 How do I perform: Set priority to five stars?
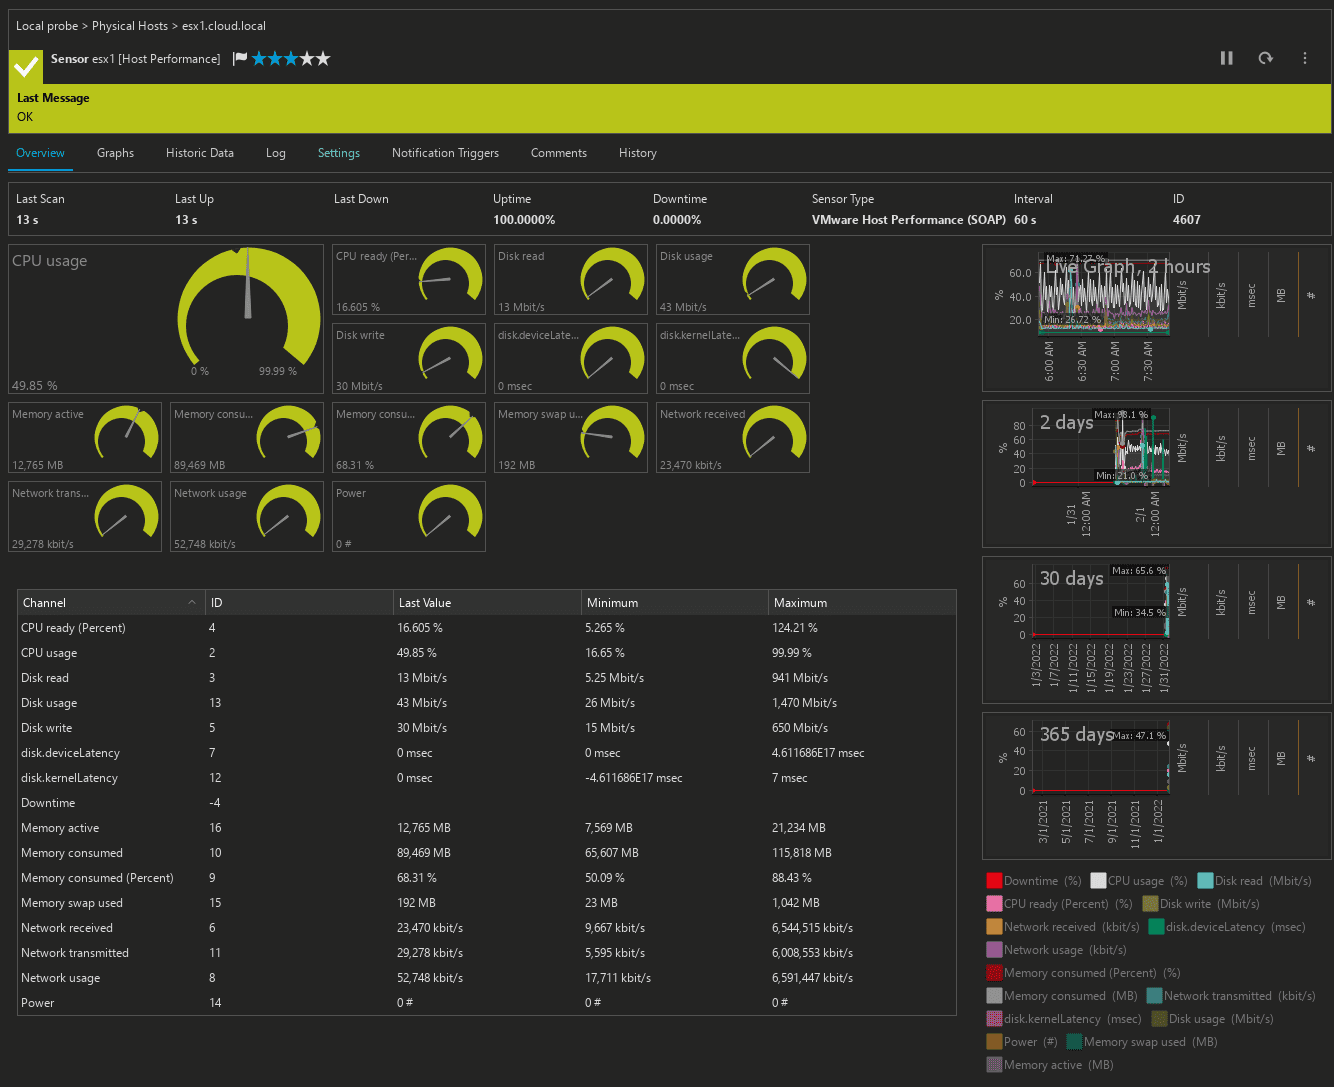coord(322,59)
